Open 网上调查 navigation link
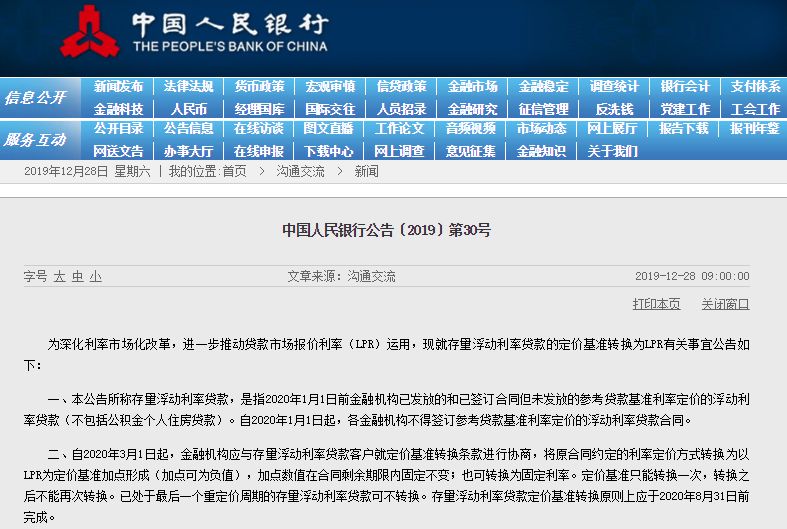 point(400,151)
